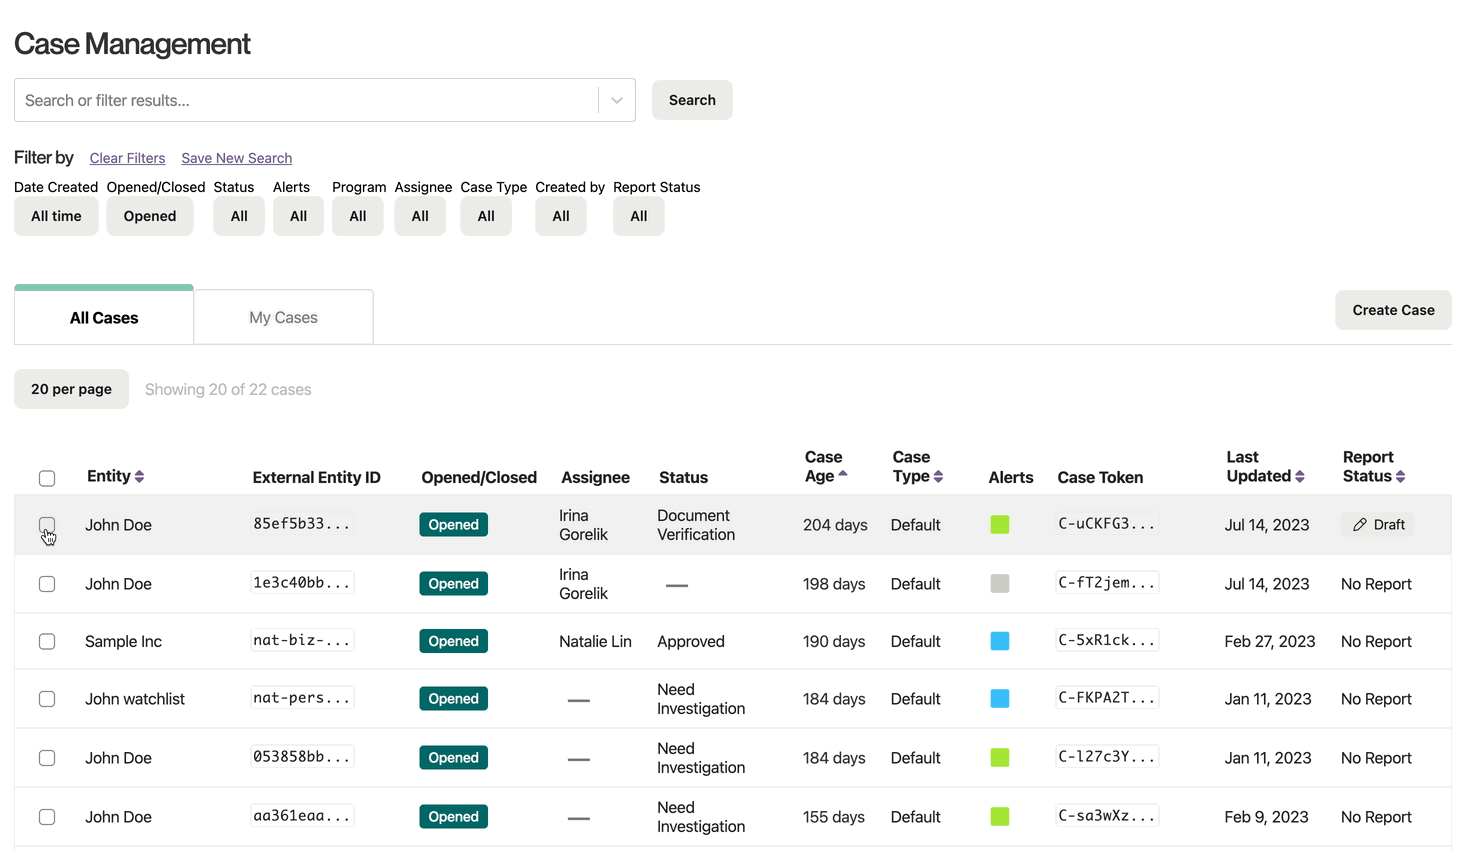This screenshot has height=851, width=1458.
Task: Open the Report Status filter dropdown
Action: coord(639,216)
